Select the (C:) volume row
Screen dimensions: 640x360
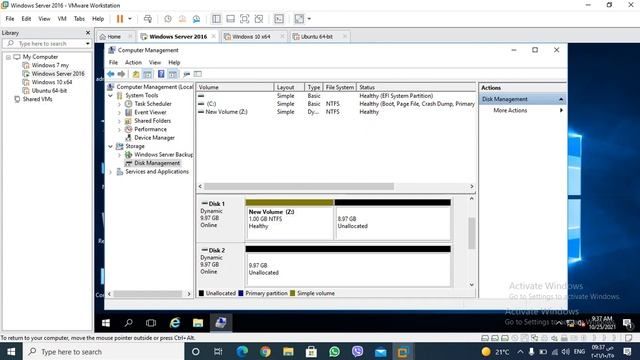coord(336,104)
